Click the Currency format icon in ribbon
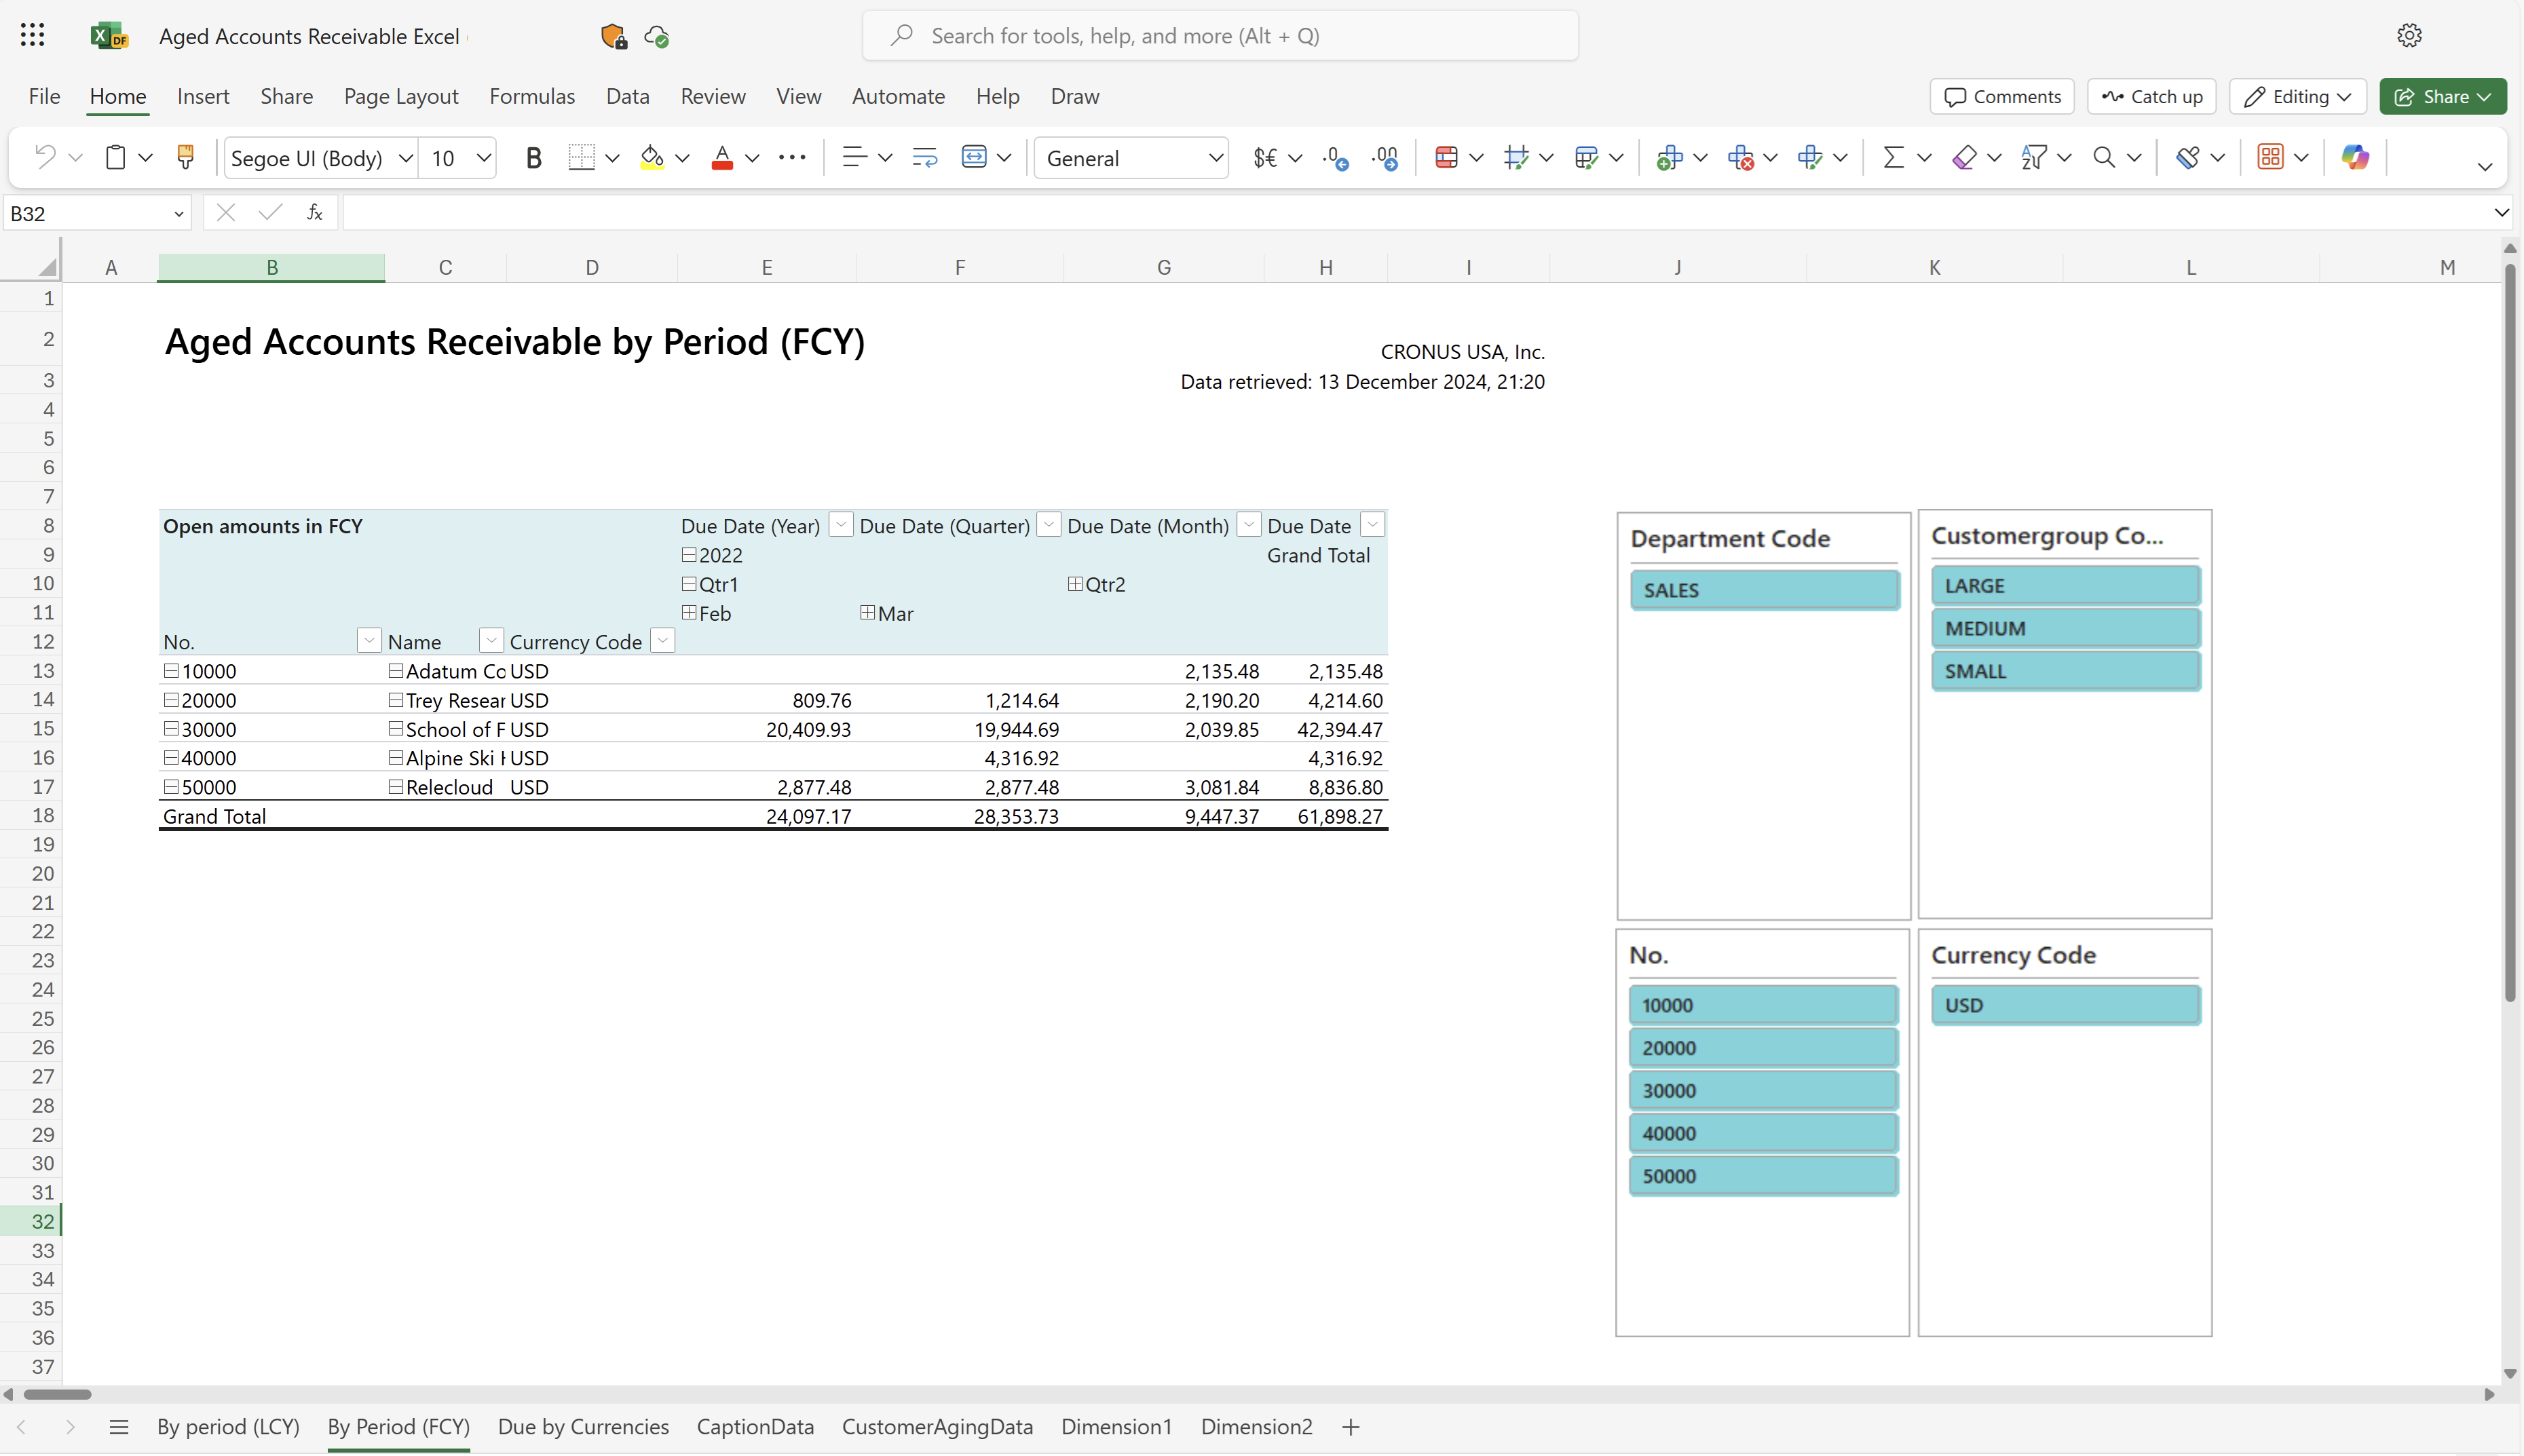The image size is (2524, 1456). click(1267, 157)
